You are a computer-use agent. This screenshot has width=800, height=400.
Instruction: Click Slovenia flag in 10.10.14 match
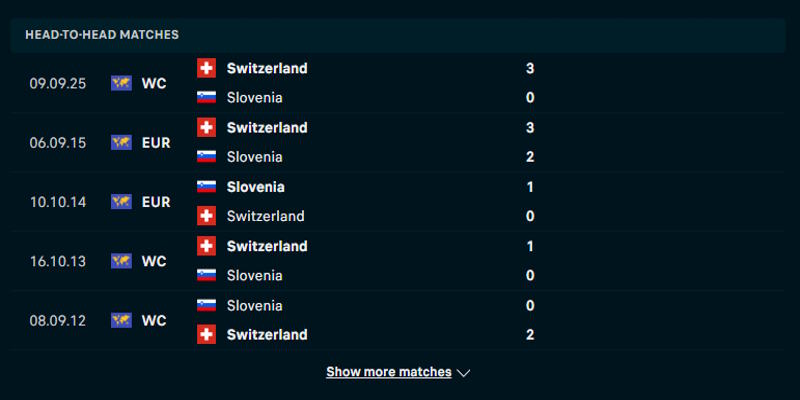tap(207, 187)
